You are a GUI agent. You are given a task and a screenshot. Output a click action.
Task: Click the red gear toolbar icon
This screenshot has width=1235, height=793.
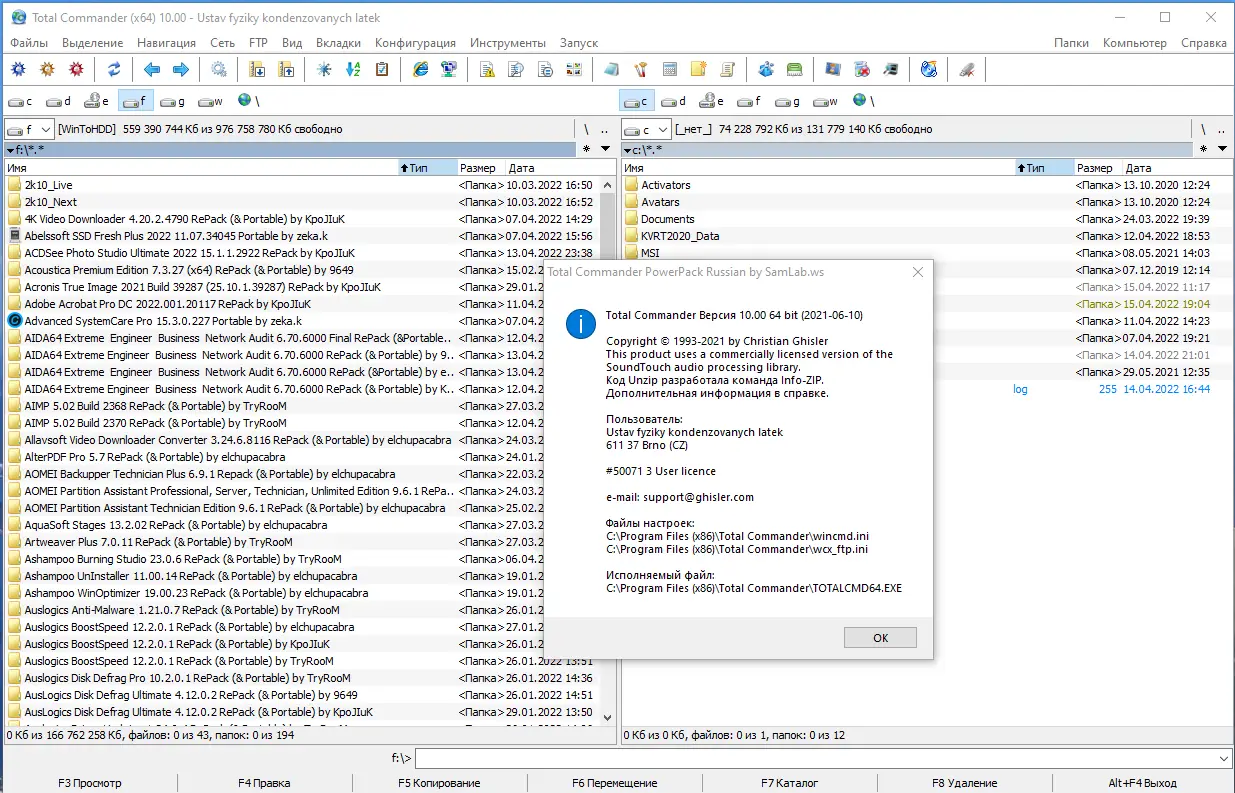(76, 69)
